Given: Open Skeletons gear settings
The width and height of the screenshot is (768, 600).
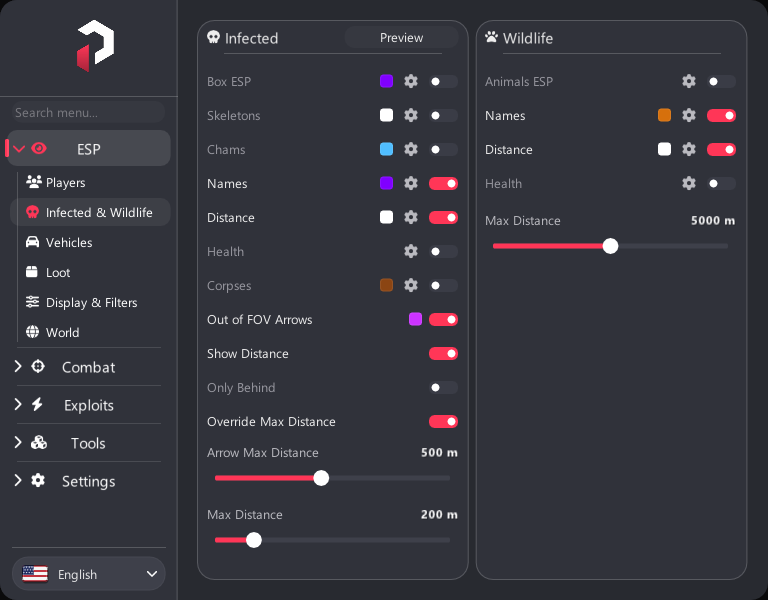Looking at the screenshot, I should 410,115.
